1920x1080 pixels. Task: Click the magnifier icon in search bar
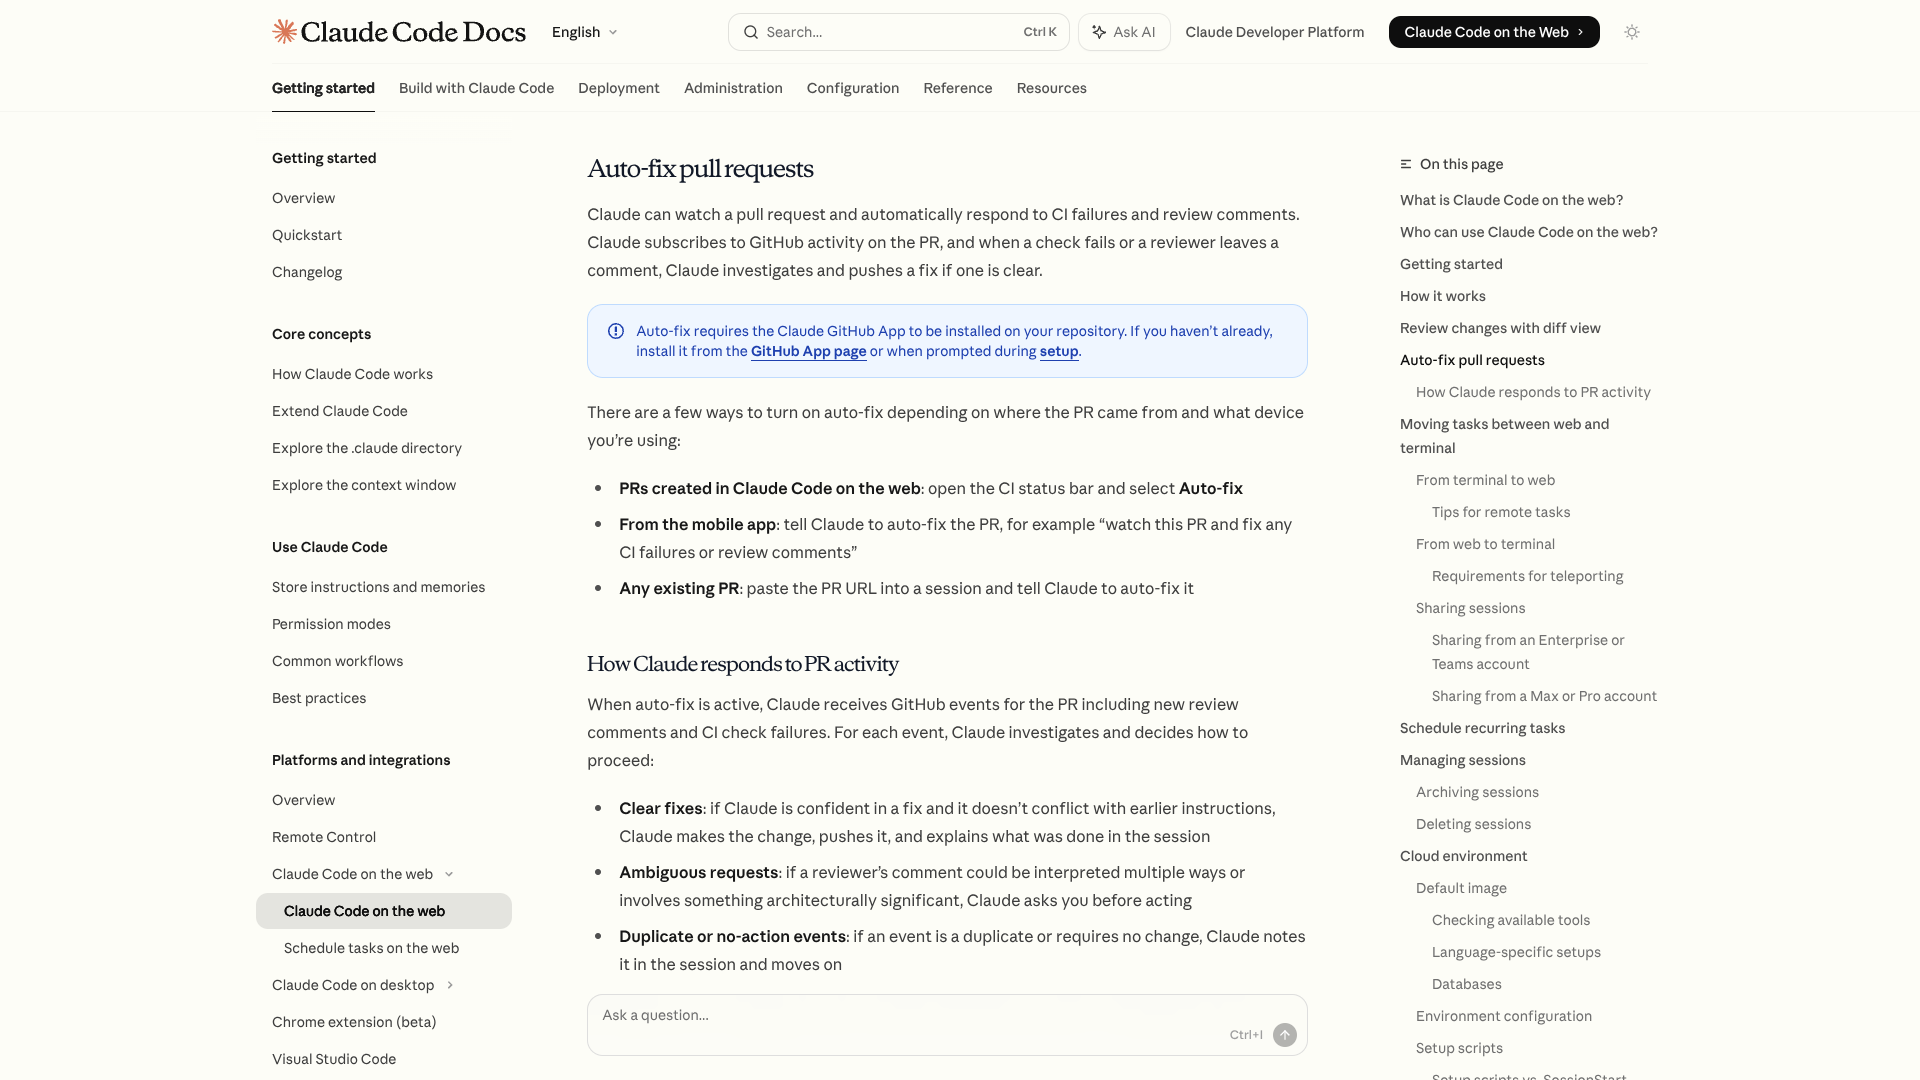(x=751, y=32)
